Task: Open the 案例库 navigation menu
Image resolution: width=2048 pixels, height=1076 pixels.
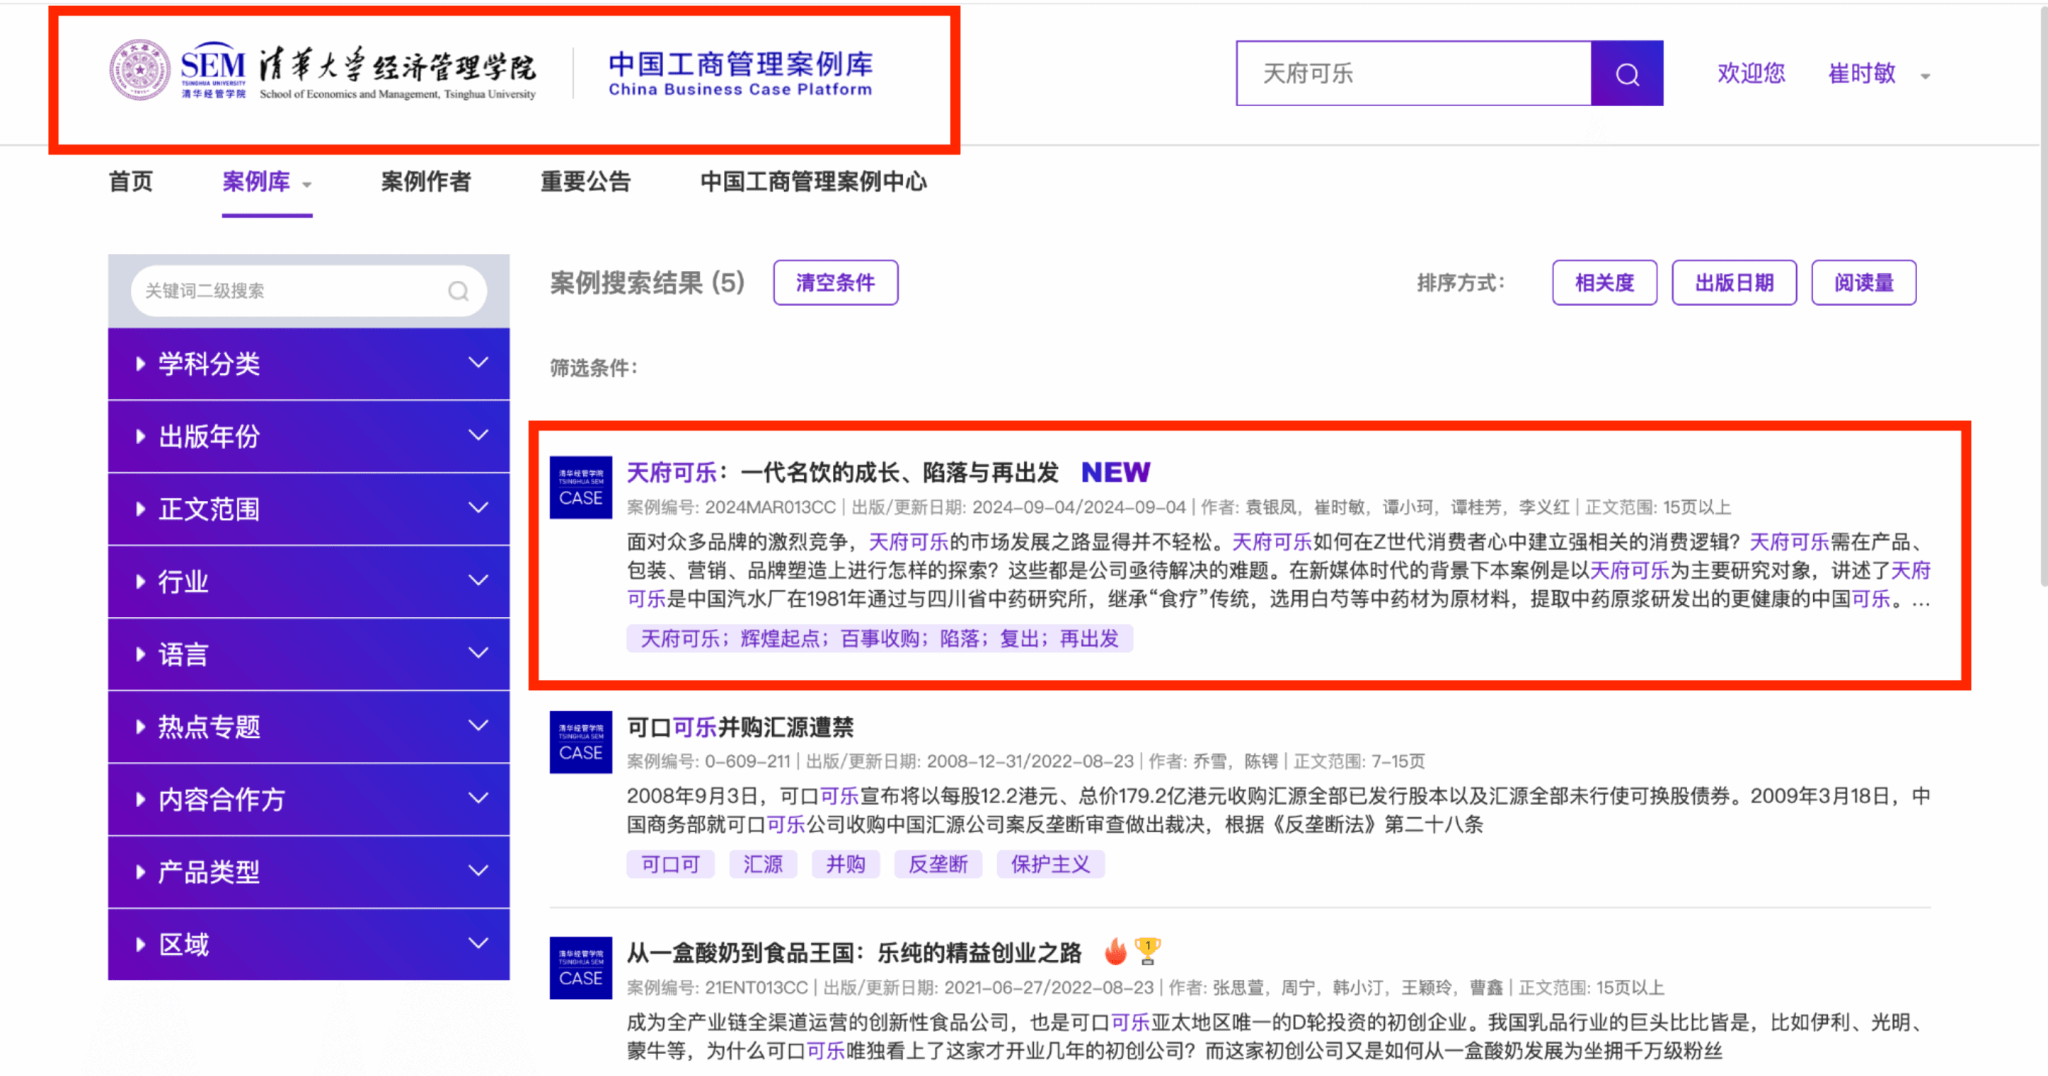Action: 265,182
